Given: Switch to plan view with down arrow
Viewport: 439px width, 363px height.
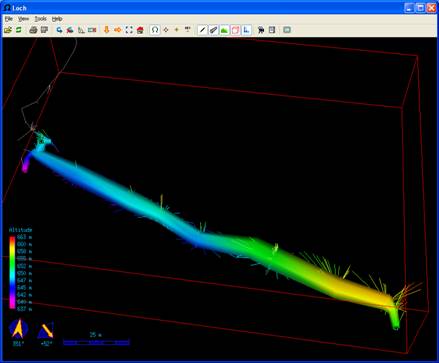Looking at the screenshot, I should click(107, 30).
